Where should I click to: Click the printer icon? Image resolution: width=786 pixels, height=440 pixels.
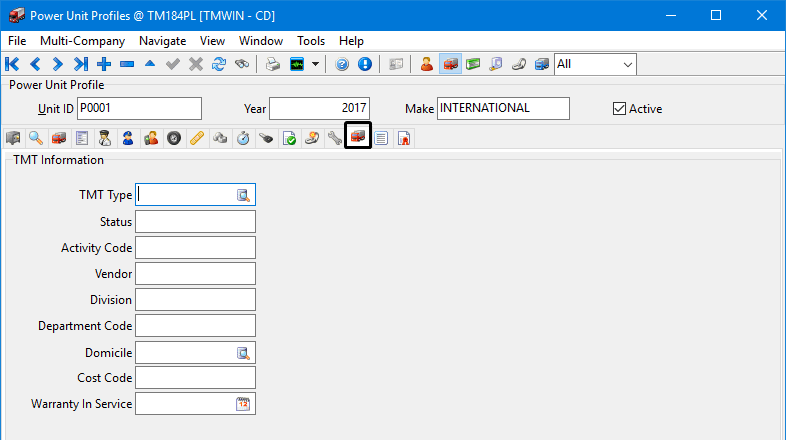click(x=273, y=64)
